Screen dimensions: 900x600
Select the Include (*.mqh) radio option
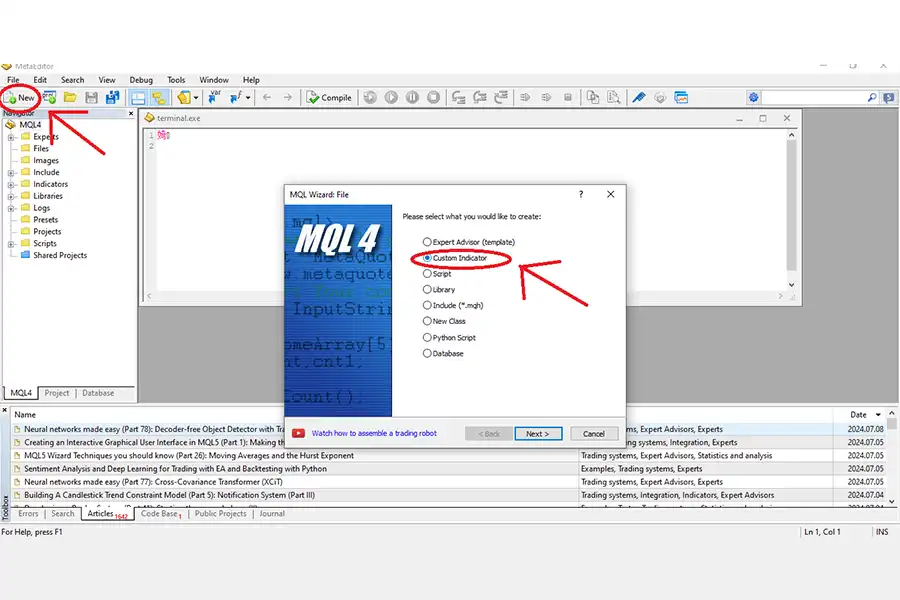coord(427,305)
